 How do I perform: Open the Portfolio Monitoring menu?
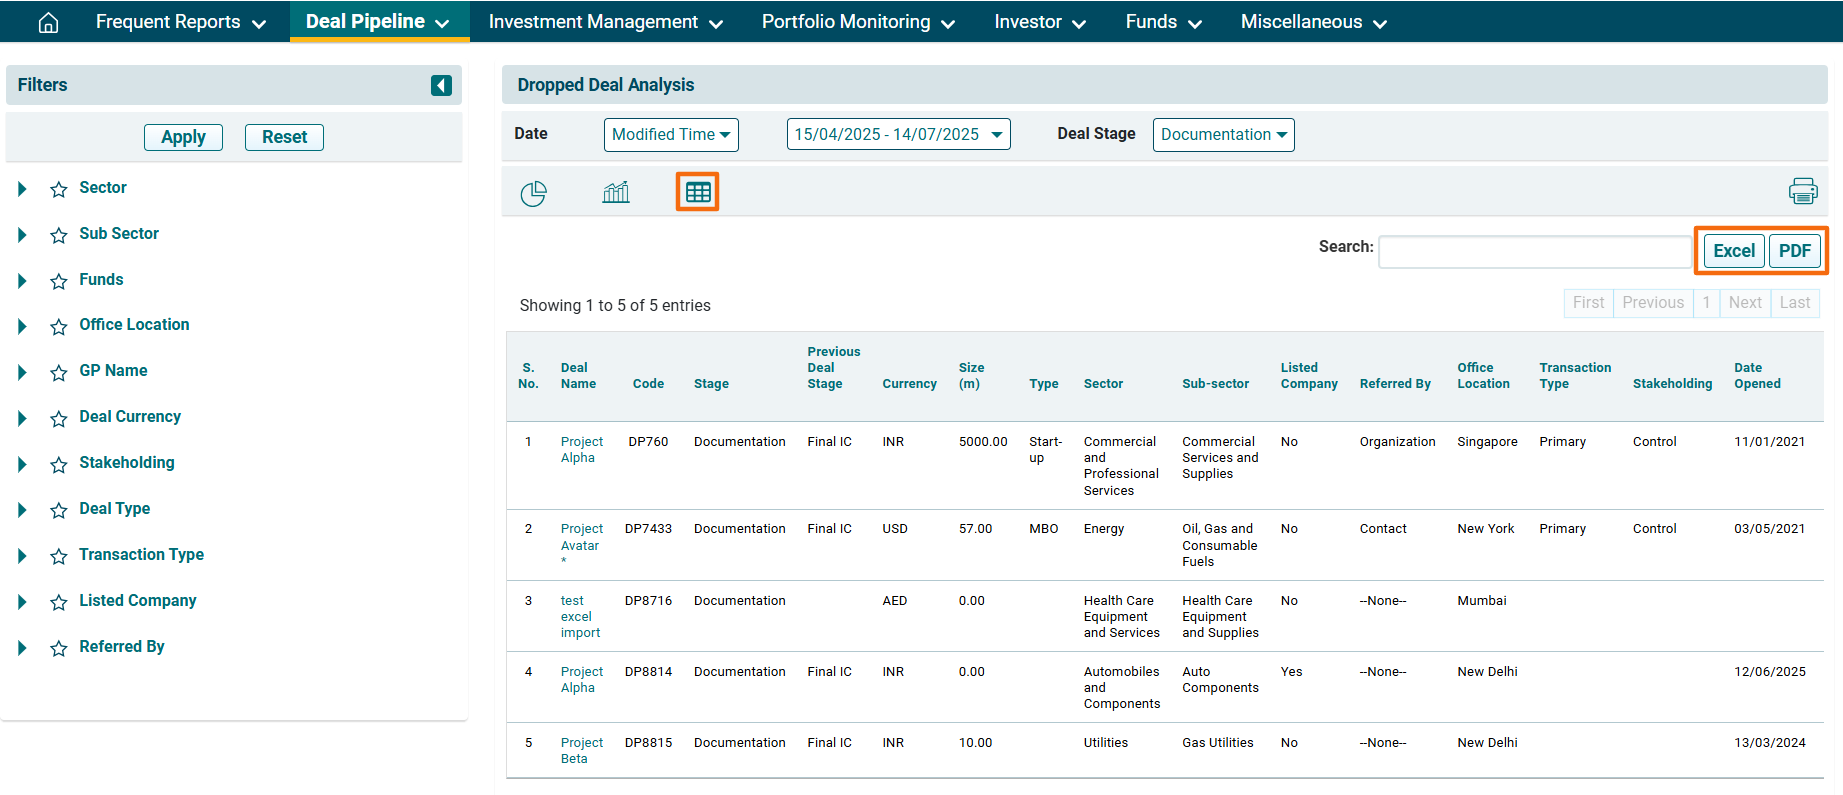point(858,22)
